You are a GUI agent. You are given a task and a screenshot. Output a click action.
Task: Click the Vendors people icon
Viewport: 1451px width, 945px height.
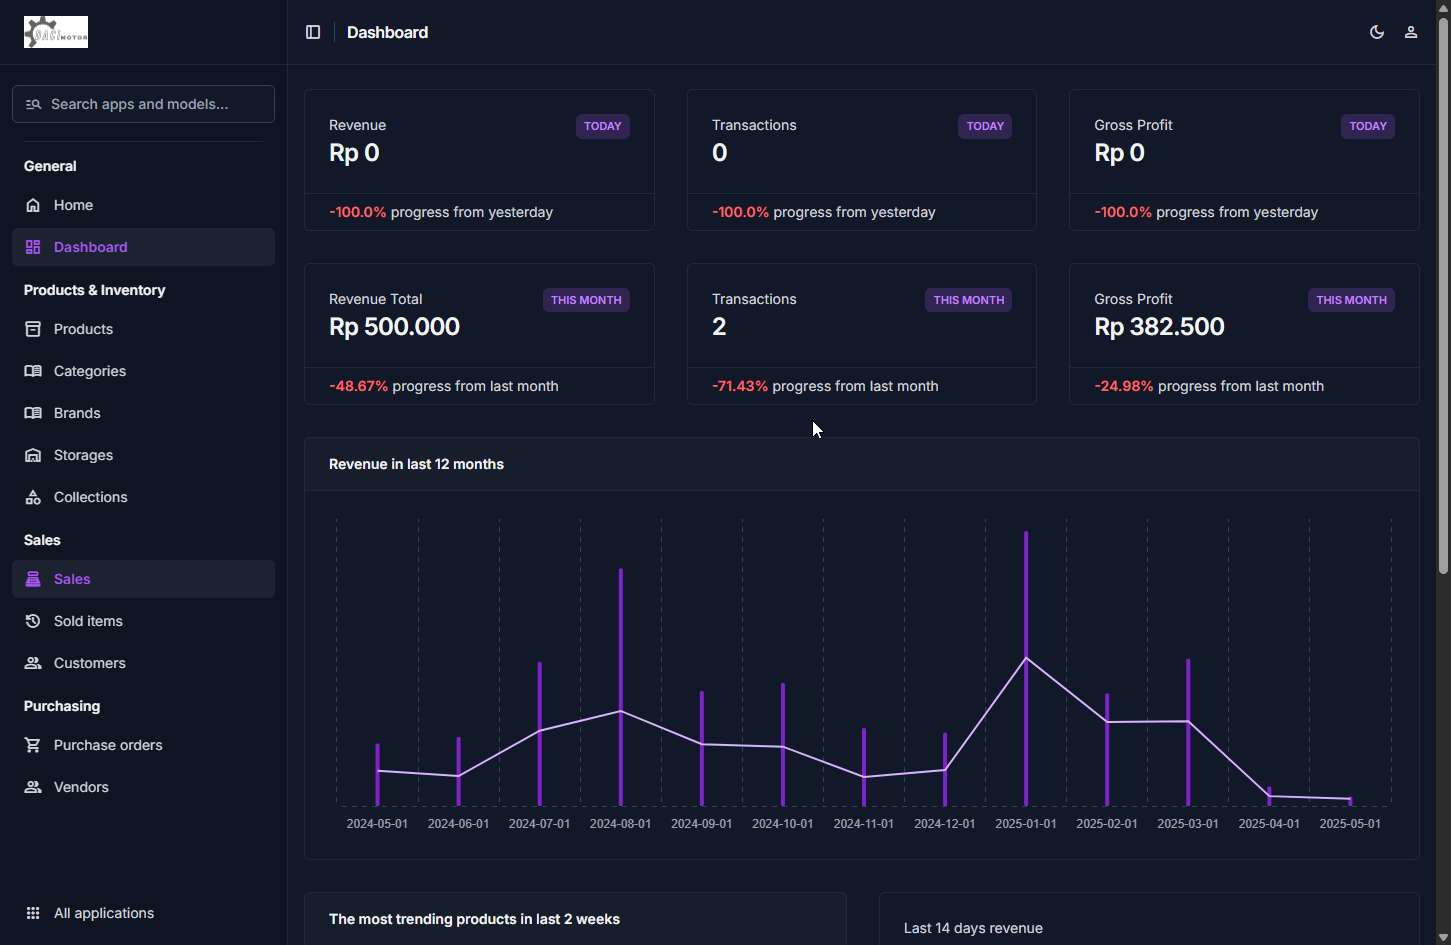pyautogui.click(x=33, y=787)
